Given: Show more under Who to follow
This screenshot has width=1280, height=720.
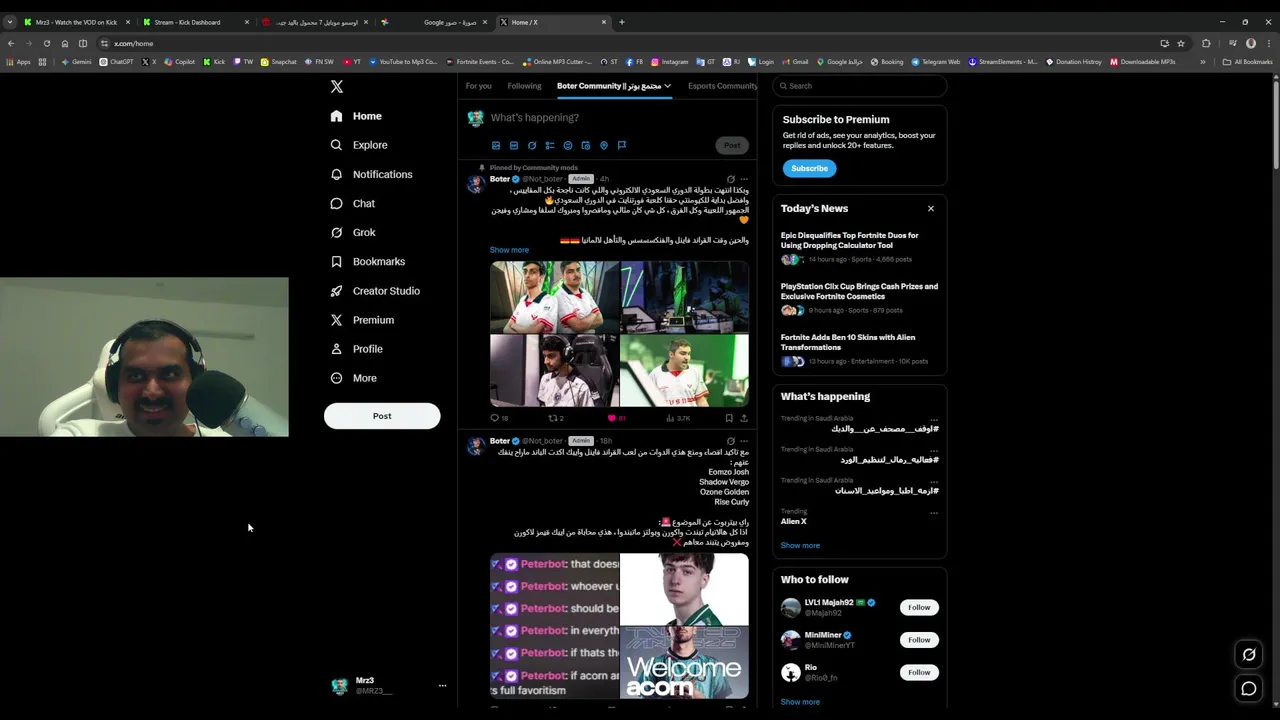Looking at the screenshot, I should (800, 702).
